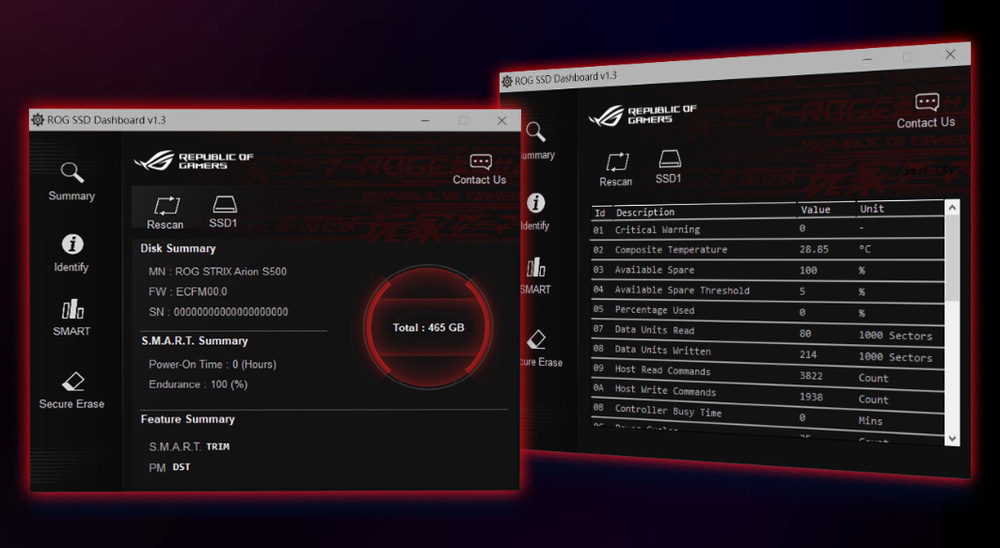Open Summary in the left dashboard window

pos(71,182)
